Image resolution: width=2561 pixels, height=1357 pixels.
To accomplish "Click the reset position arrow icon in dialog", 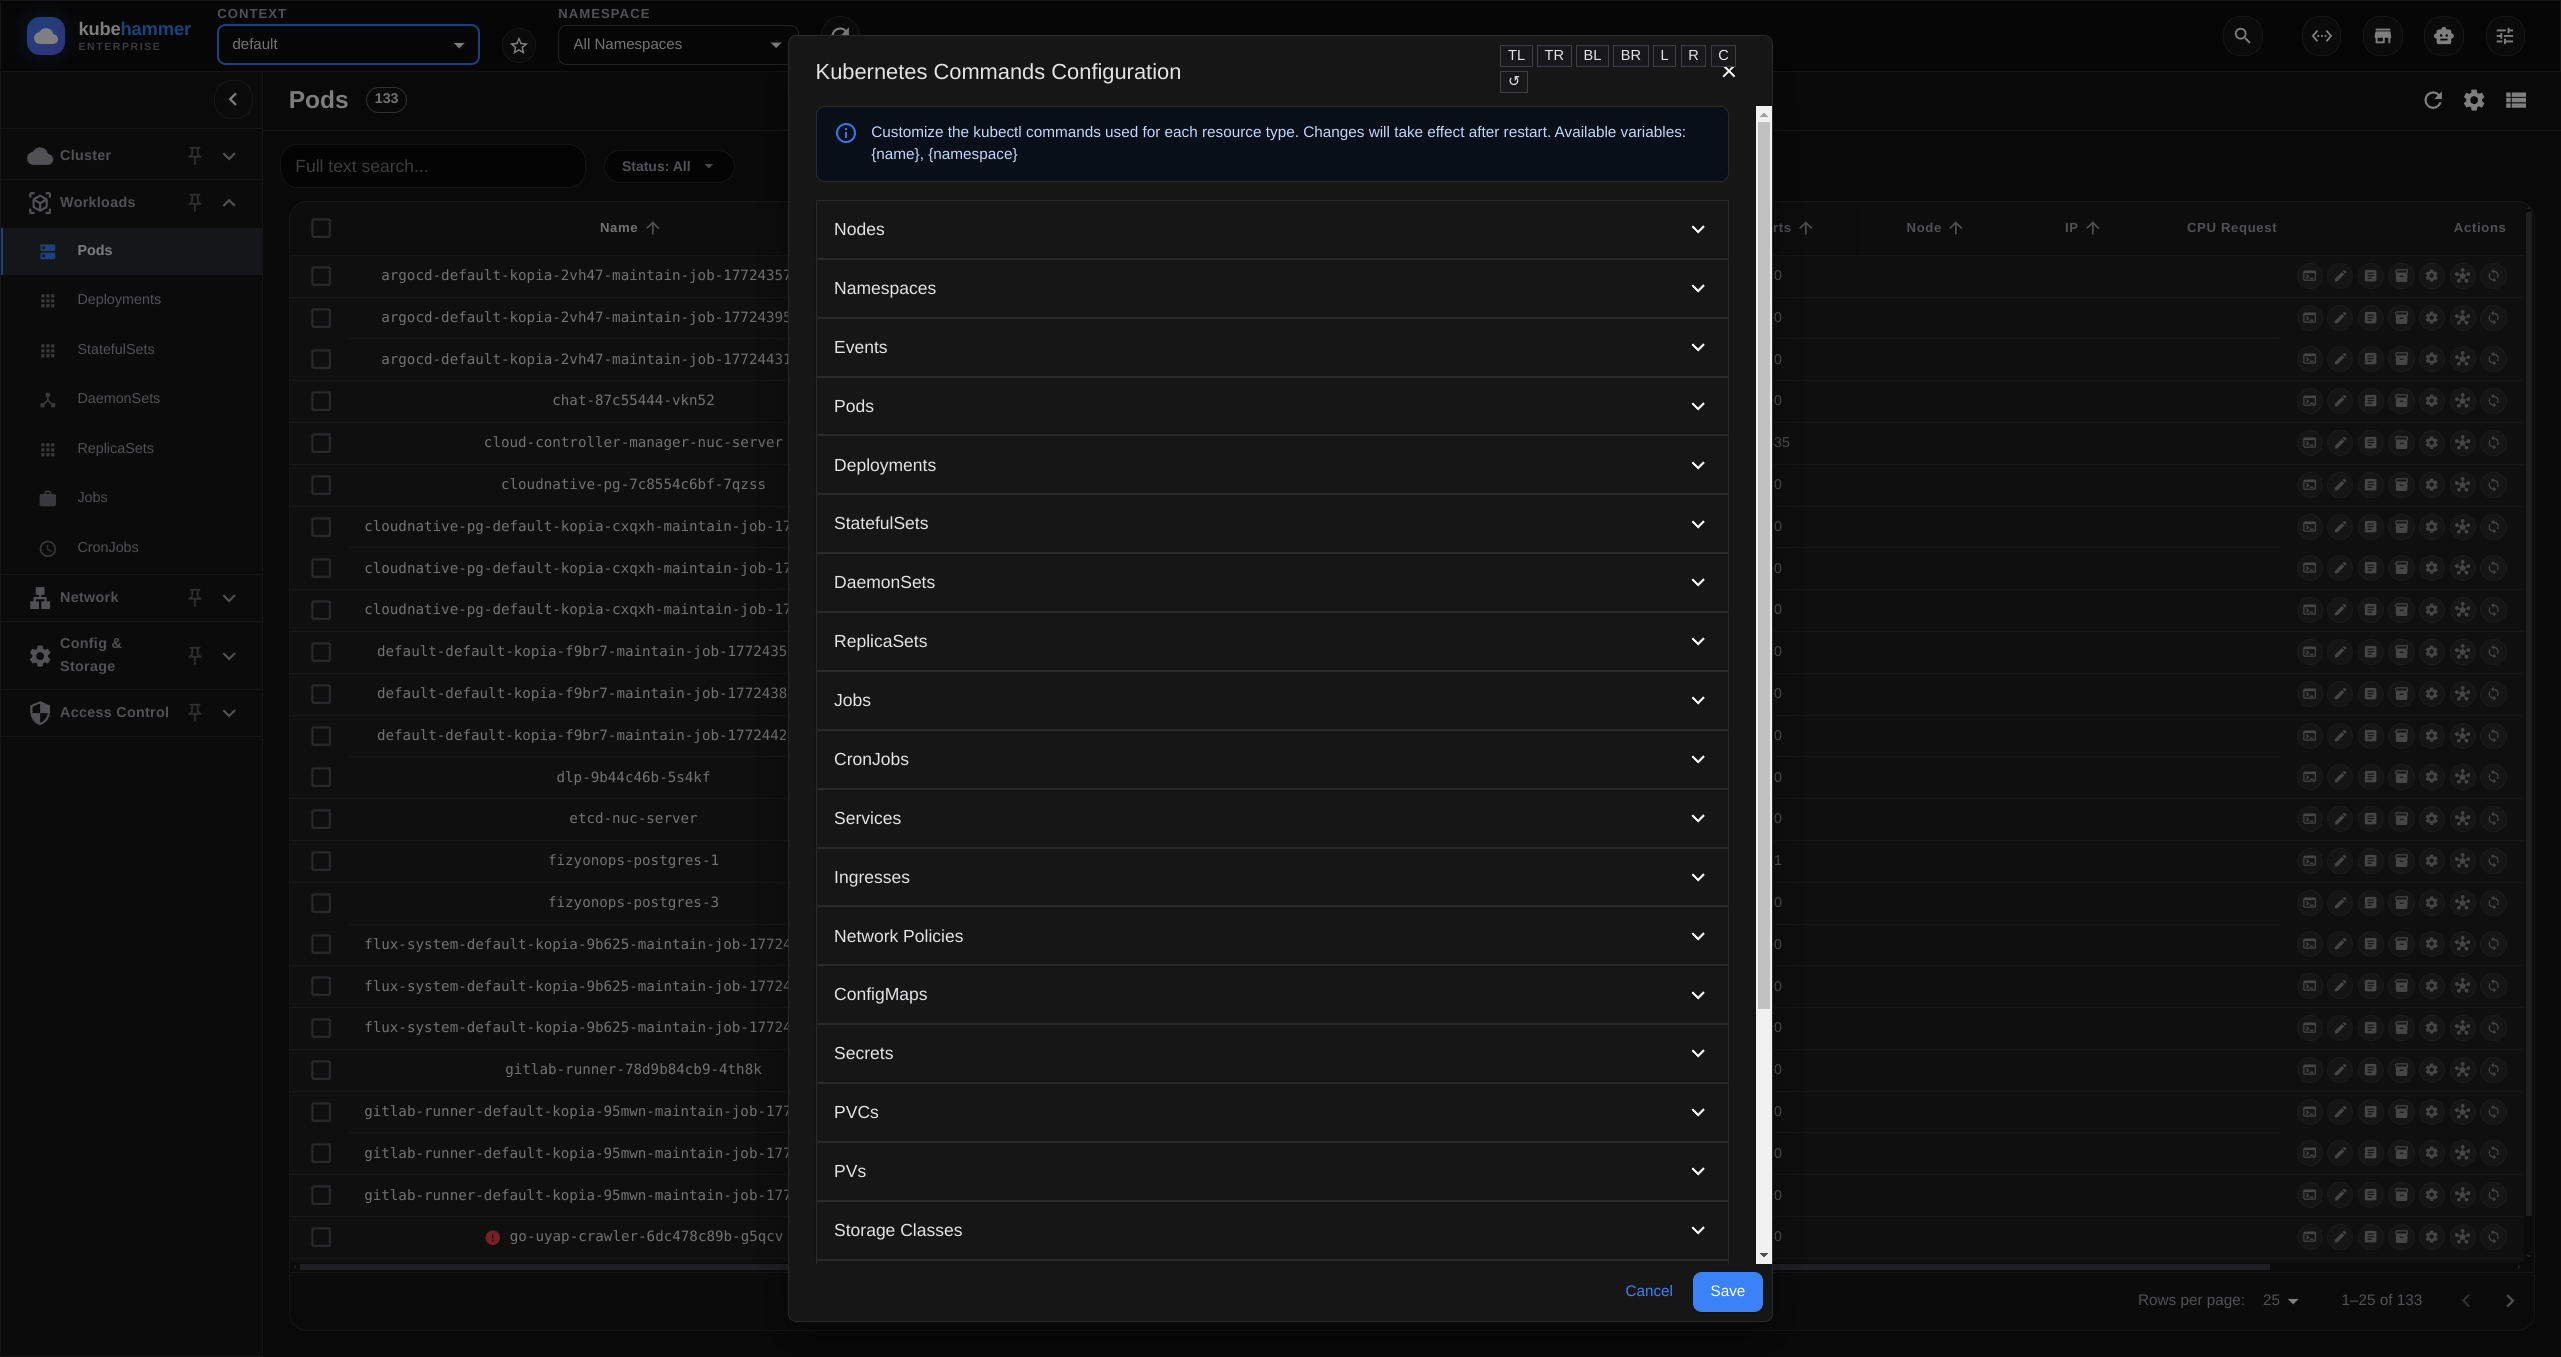I will [1514, 81].
